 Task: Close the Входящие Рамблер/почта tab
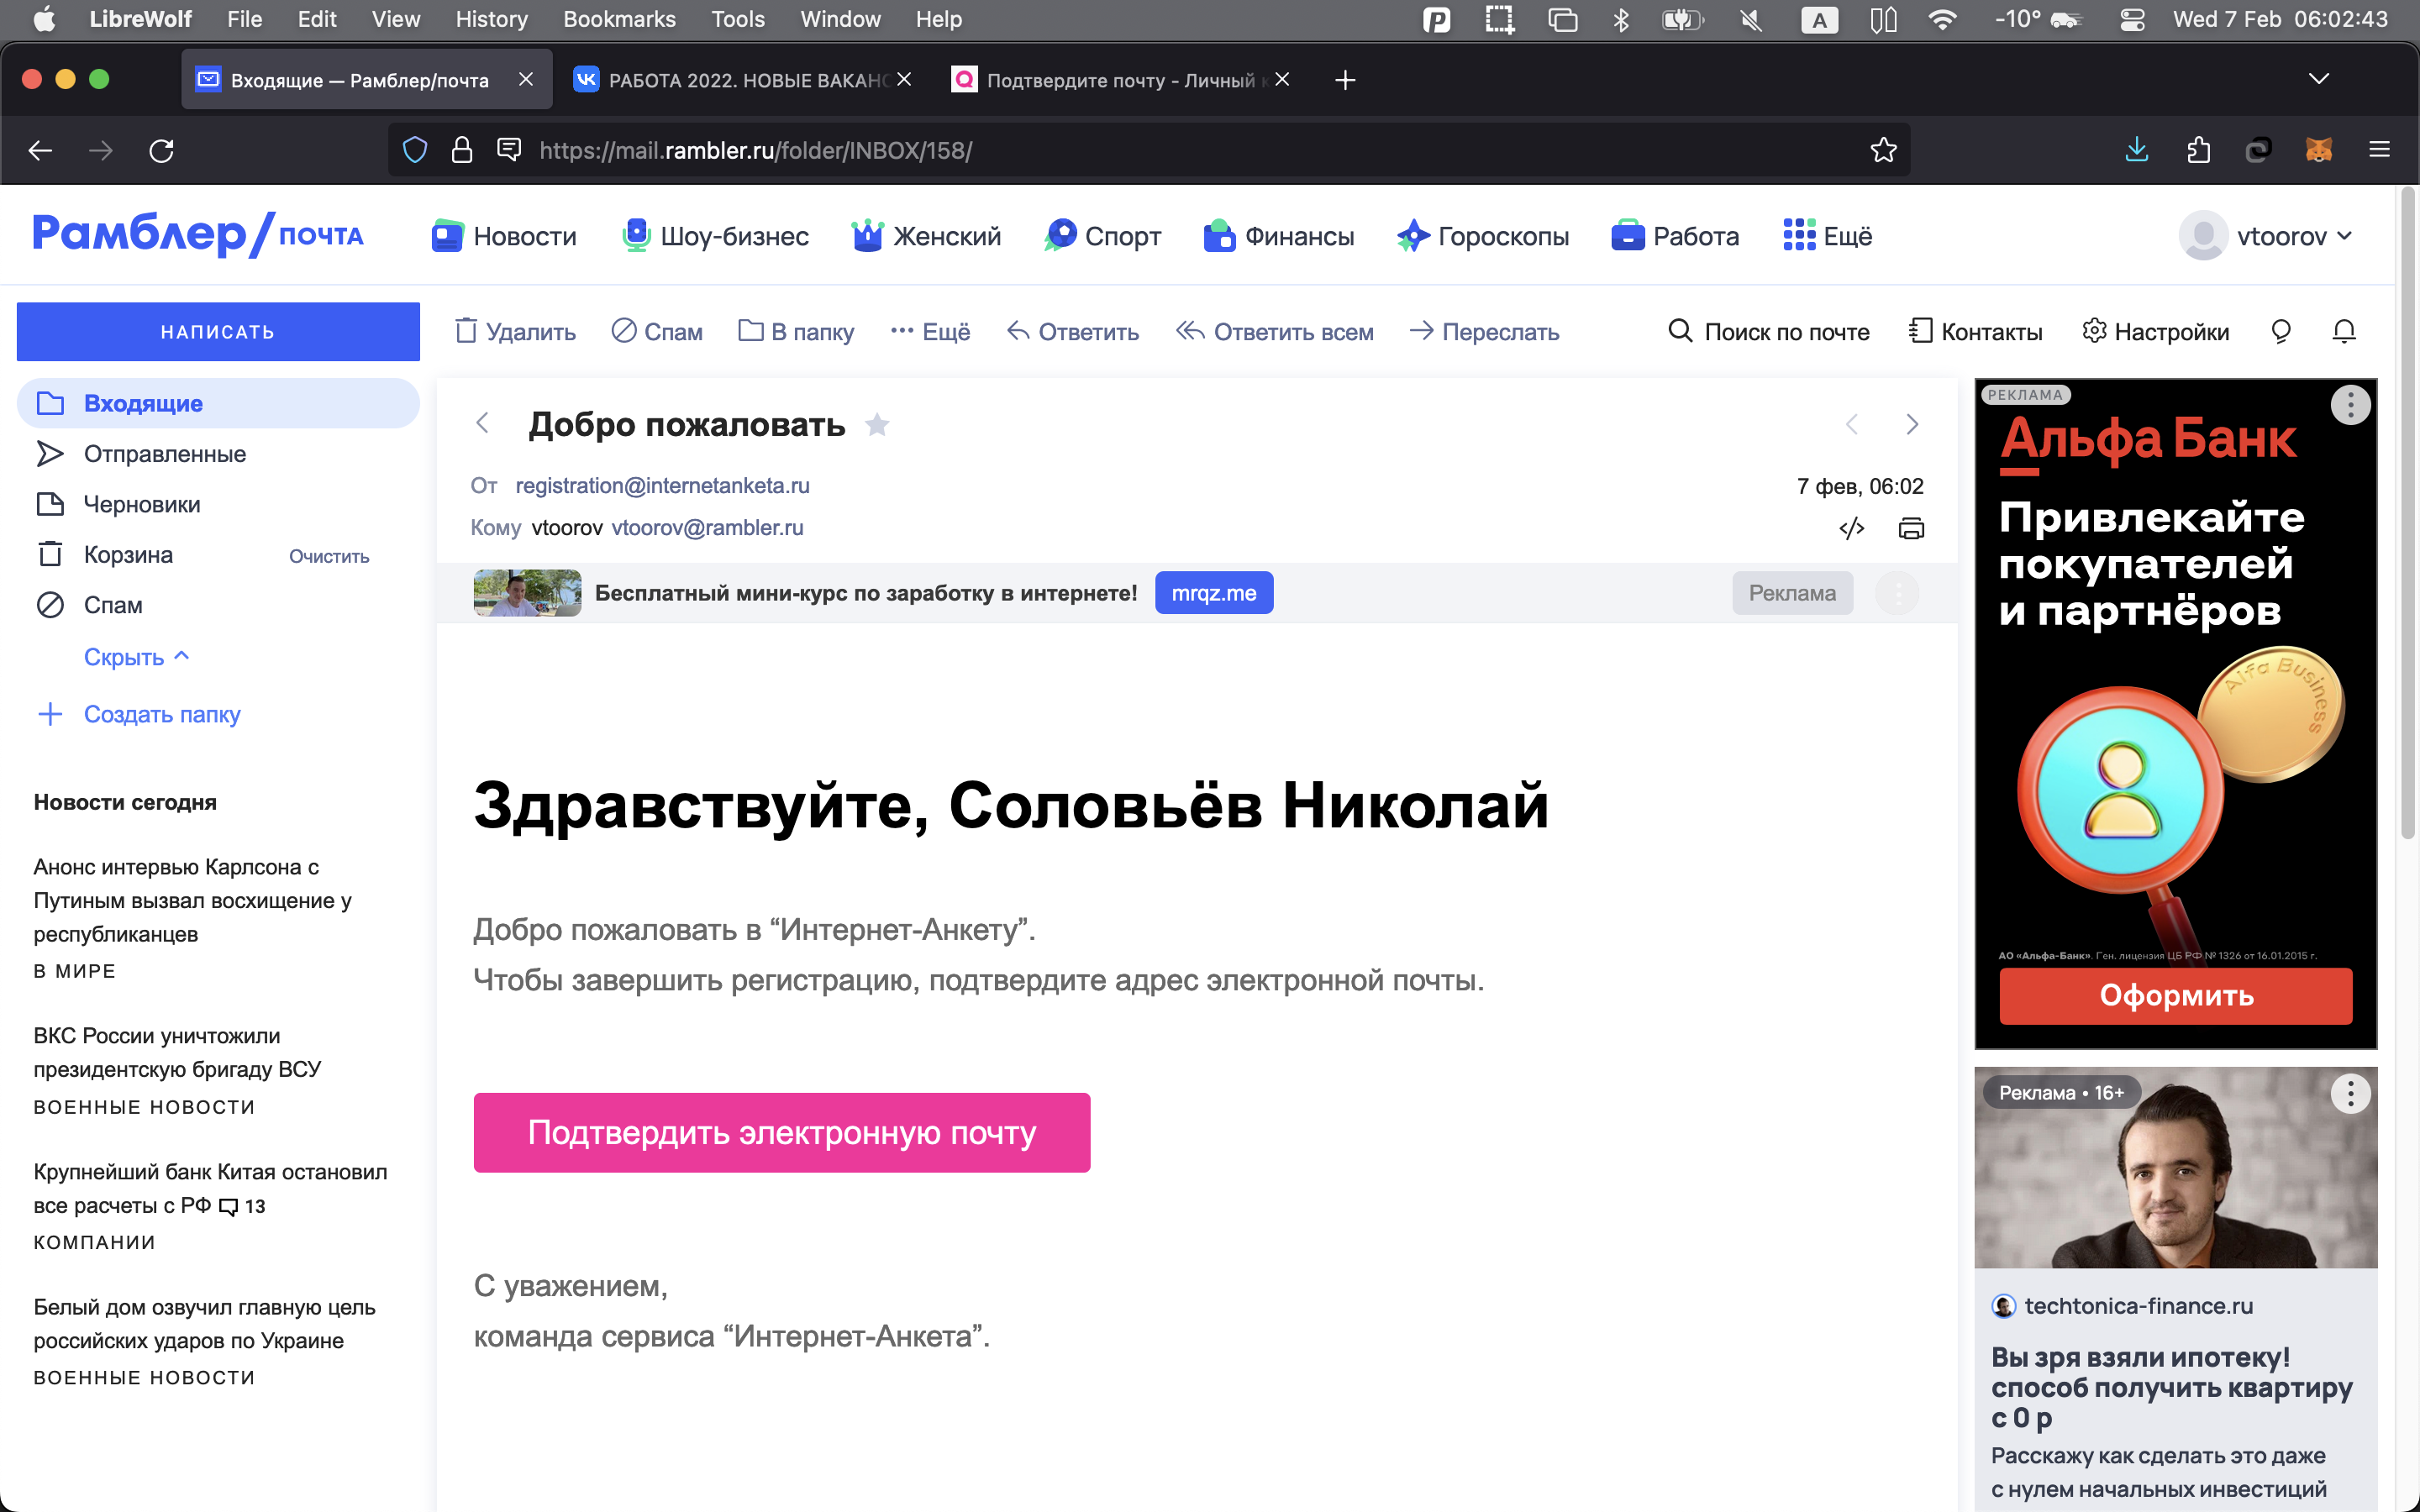(526, 79)
